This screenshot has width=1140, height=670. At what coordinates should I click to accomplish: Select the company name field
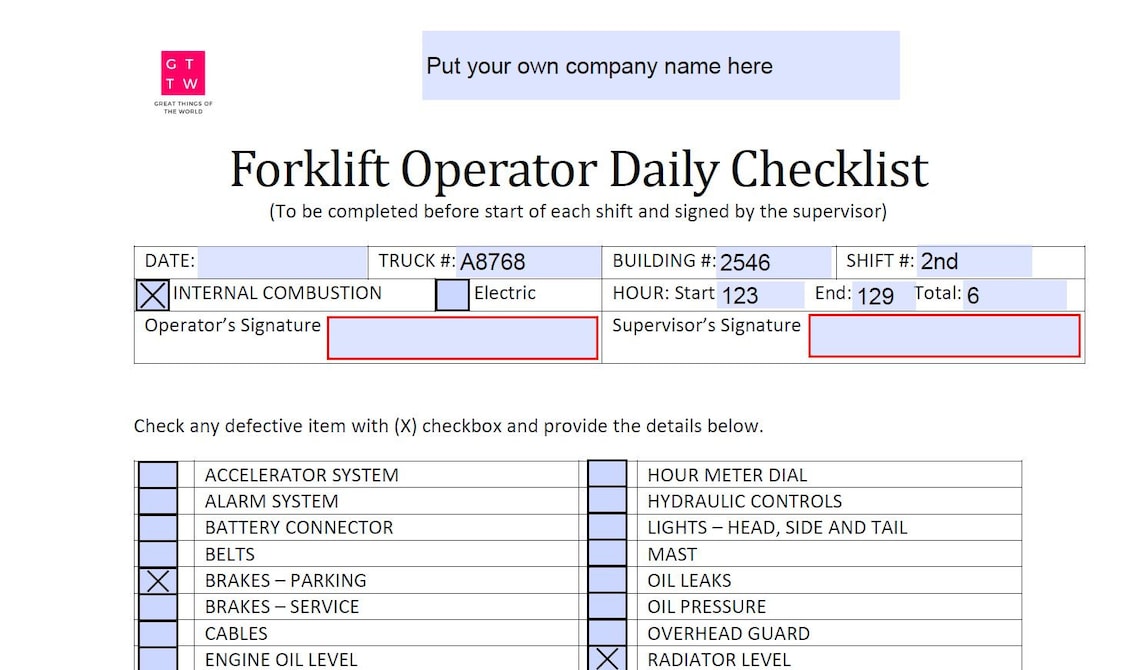click(661, 65)
